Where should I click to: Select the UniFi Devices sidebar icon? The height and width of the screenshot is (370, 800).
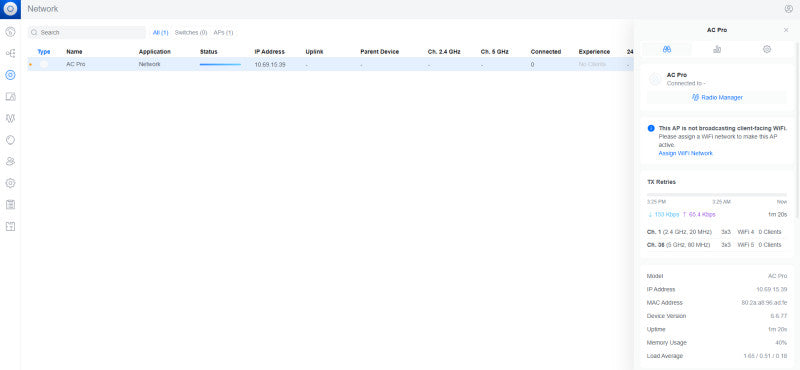pos(10,75)
